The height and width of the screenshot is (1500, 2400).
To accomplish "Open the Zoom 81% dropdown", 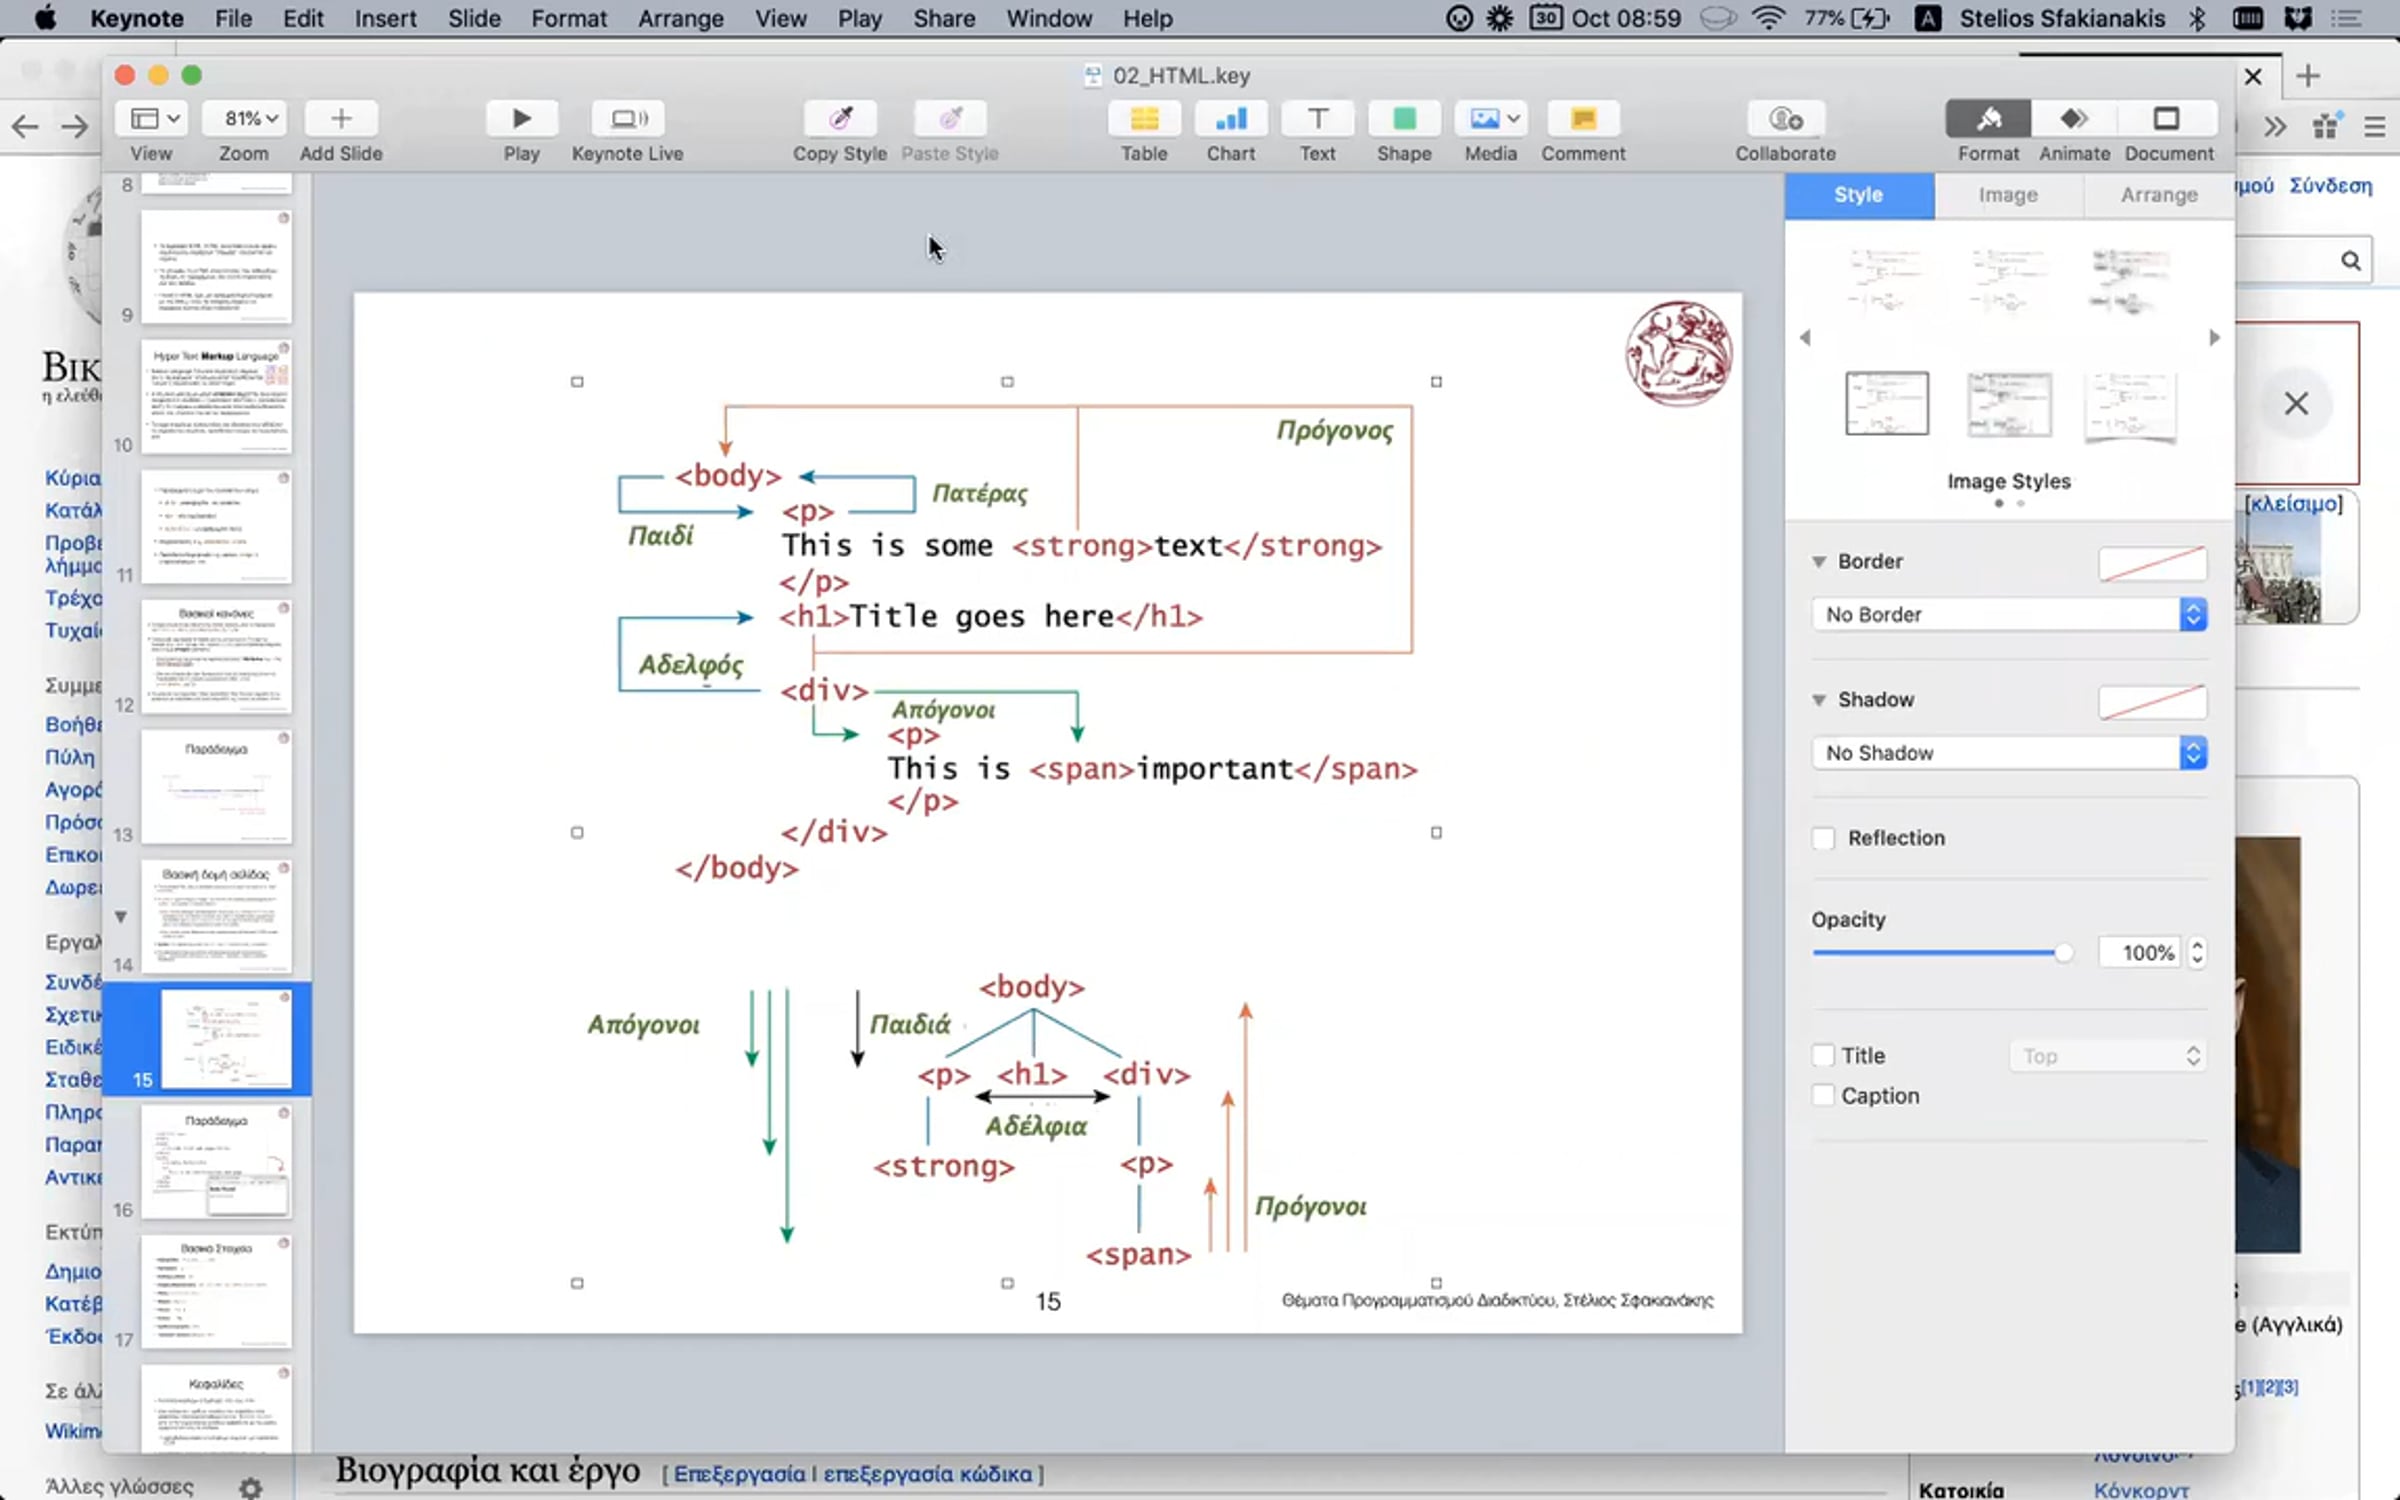I will [x=244, y=119].
